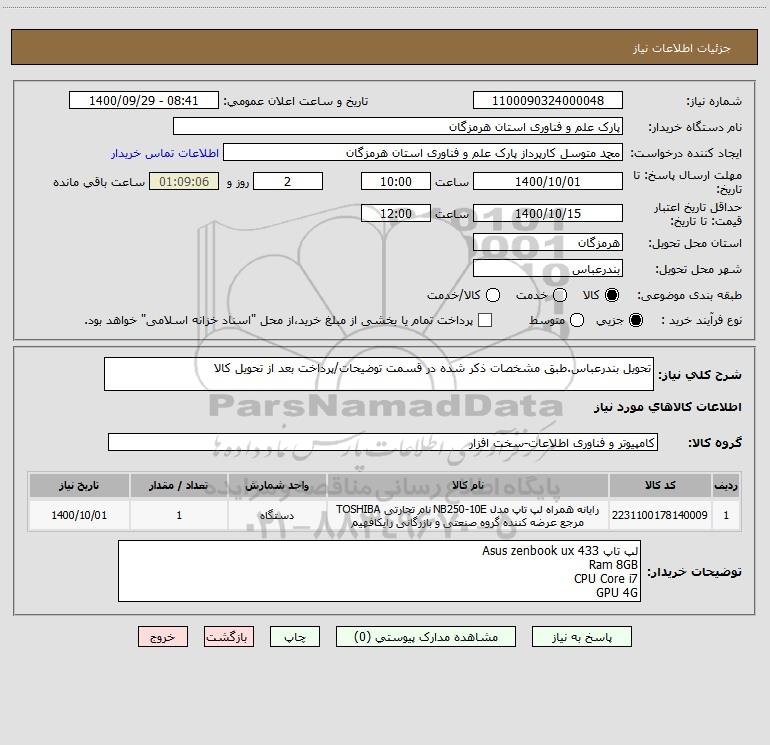Click the TOSHIBA NB250-10E product name cell

(468, 515)
